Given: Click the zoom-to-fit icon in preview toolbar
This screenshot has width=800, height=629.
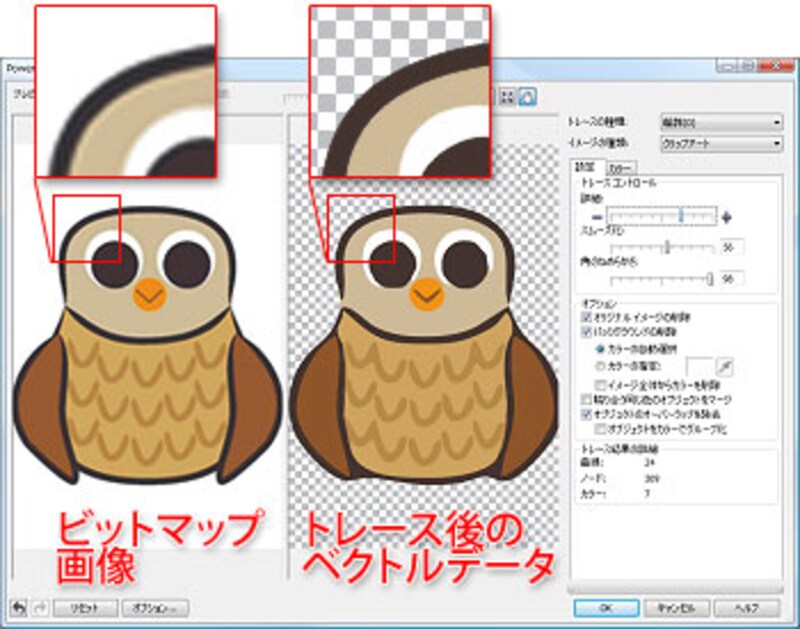Looking at the screenshot, I should point(507,97).
